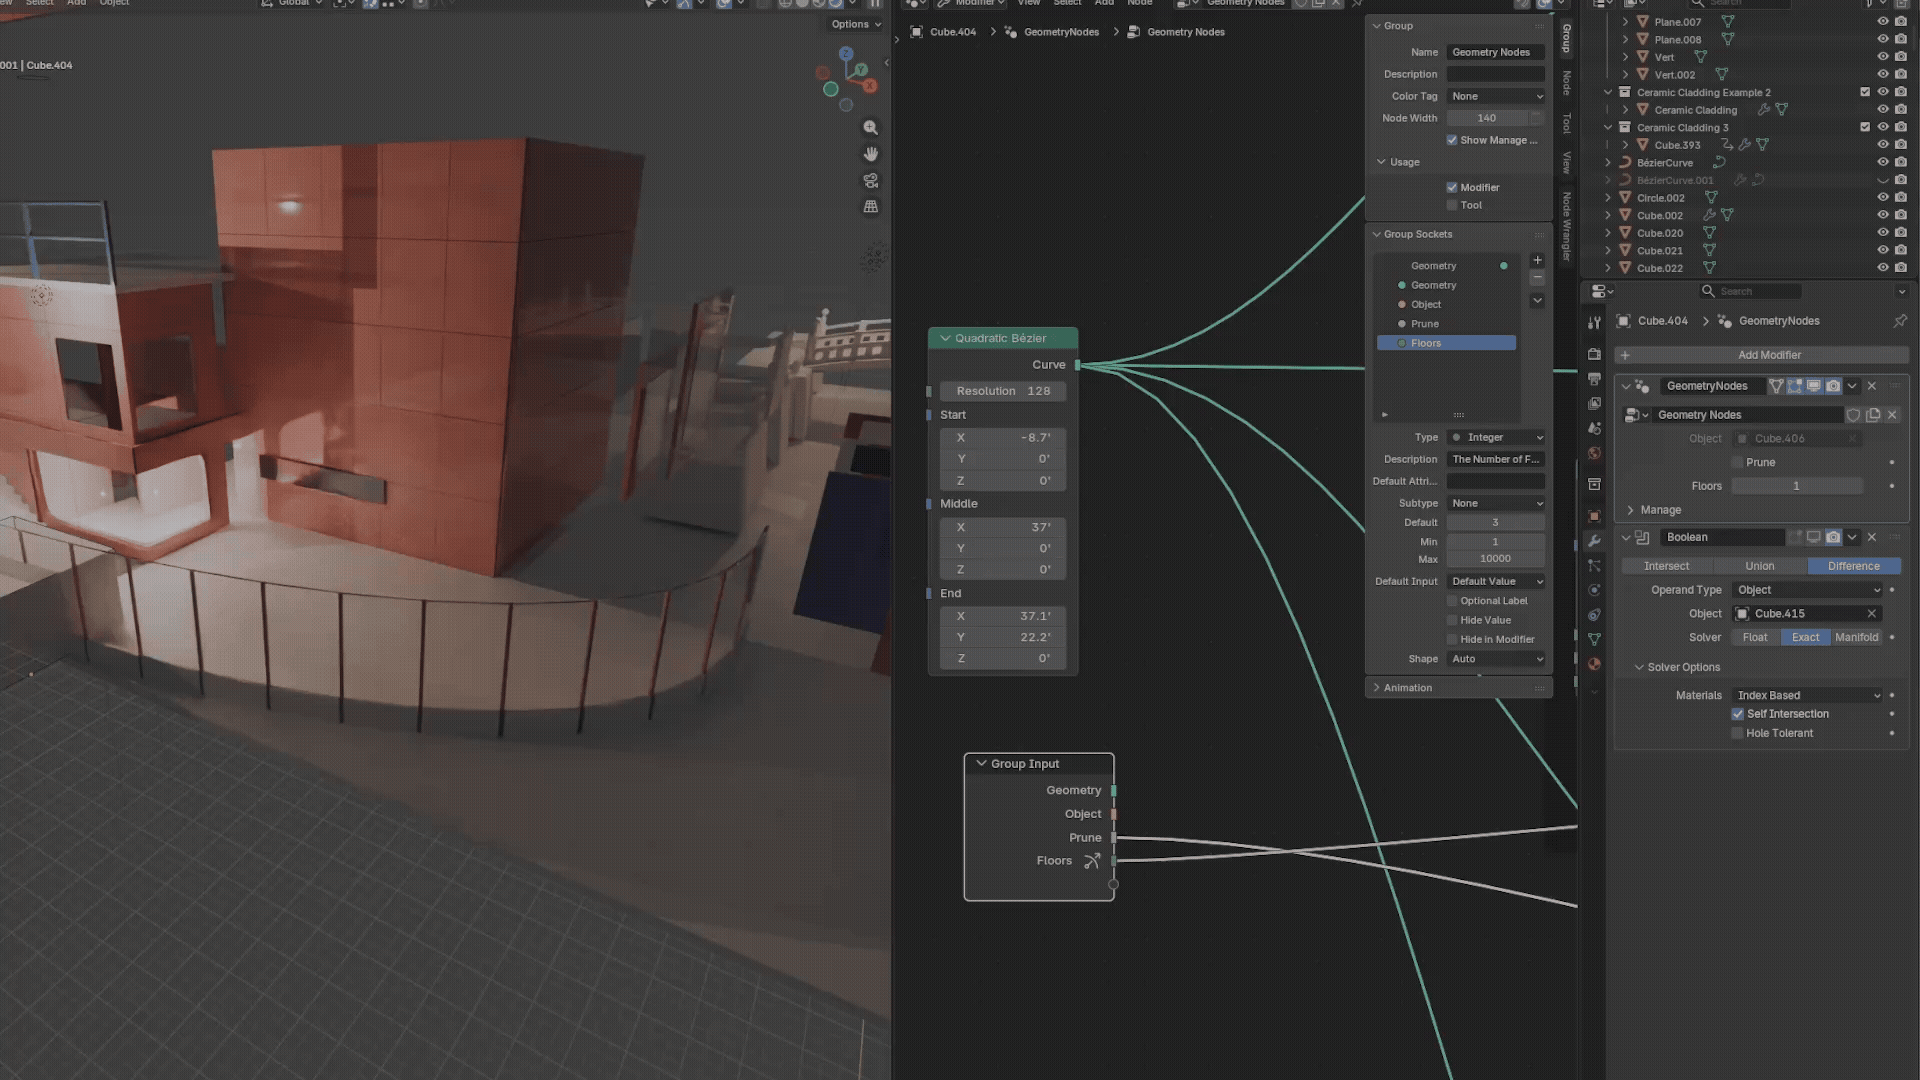Add a new group socket with plus icon
Screen dimensions: 1920x1080
point(1538,260)
